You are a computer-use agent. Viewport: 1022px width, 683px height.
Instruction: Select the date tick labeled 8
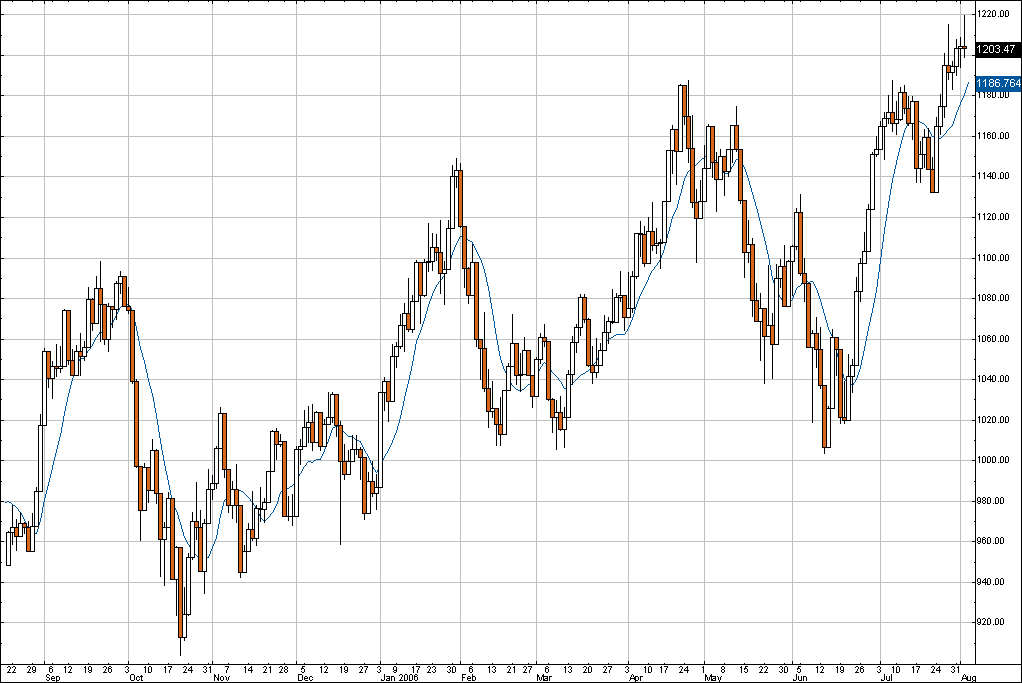723,669
